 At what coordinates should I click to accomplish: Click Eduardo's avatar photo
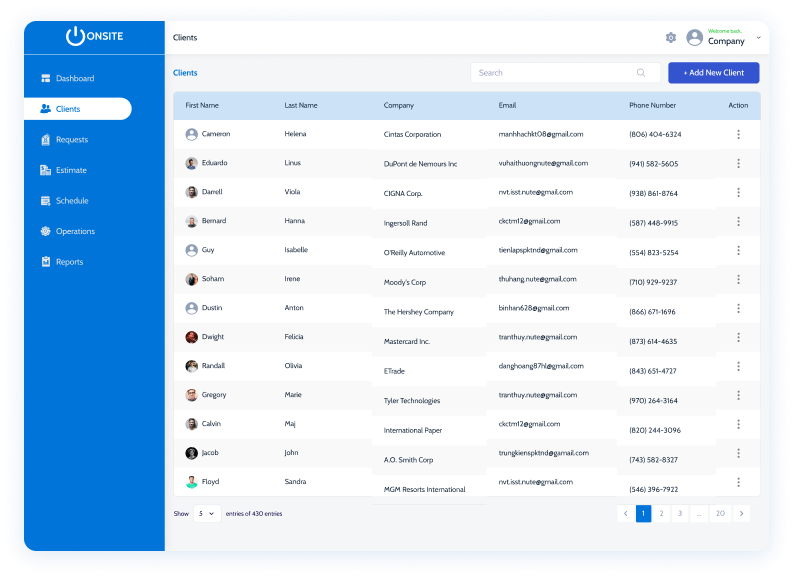(191, 163)
